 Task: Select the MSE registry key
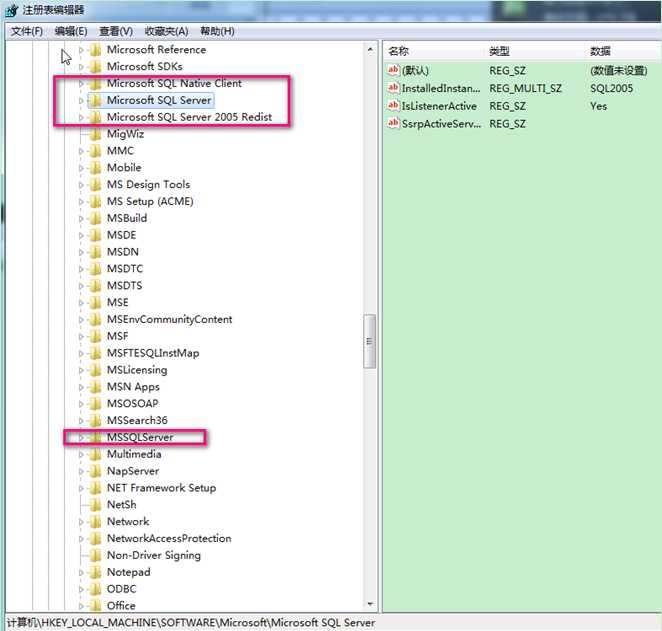pos(118,303)
